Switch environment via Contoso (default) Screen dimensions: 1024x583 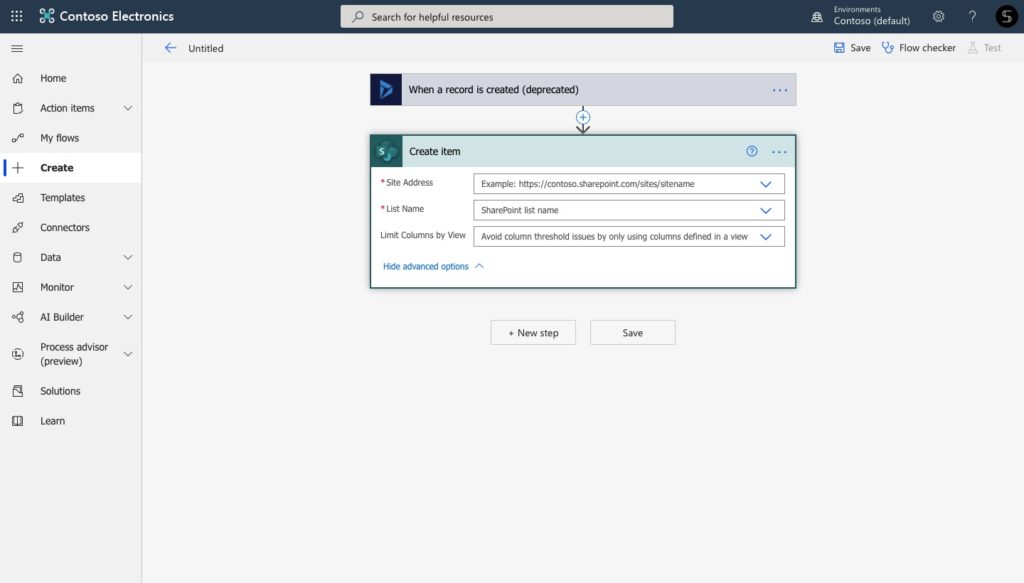click(871, 21)
